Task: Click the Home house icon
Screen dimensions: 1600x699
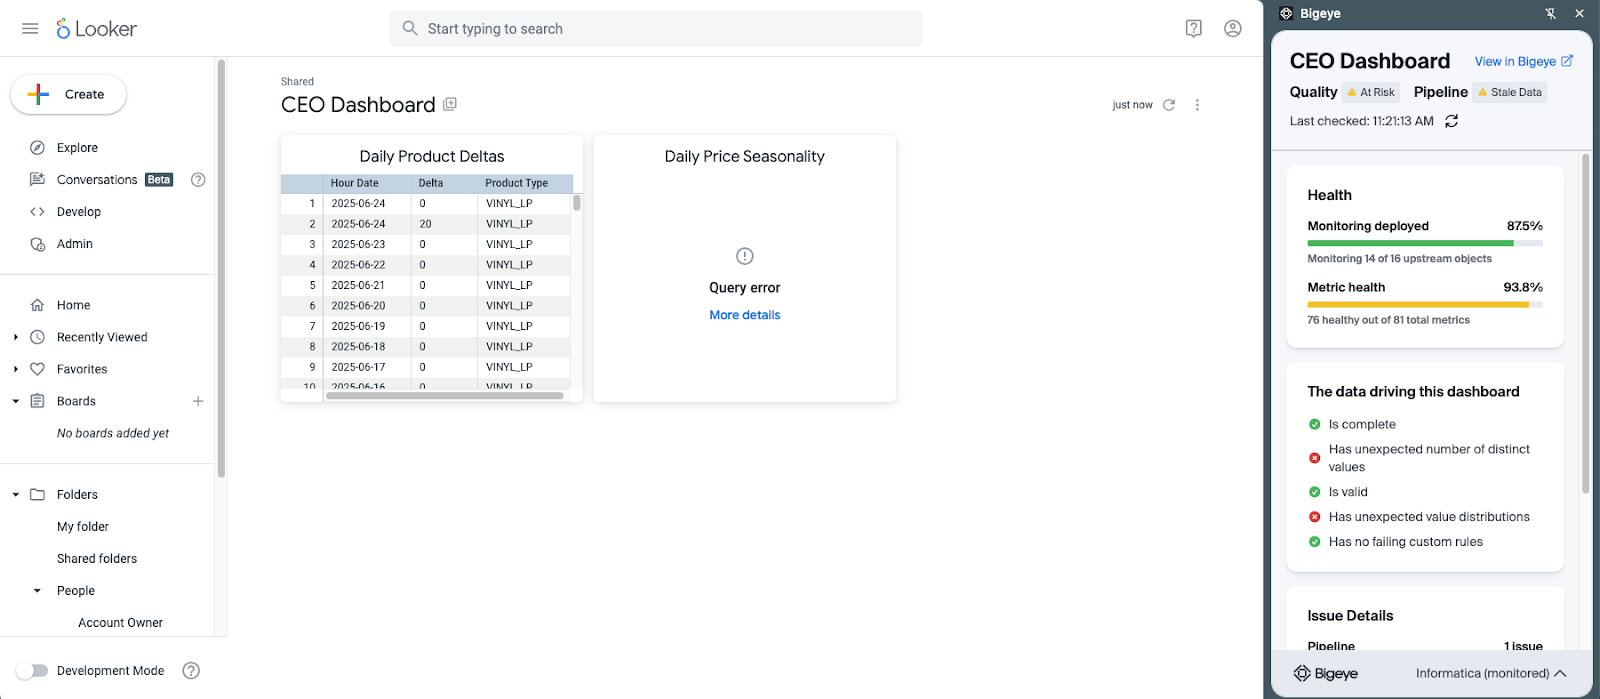Action: (x=37, y=305)
